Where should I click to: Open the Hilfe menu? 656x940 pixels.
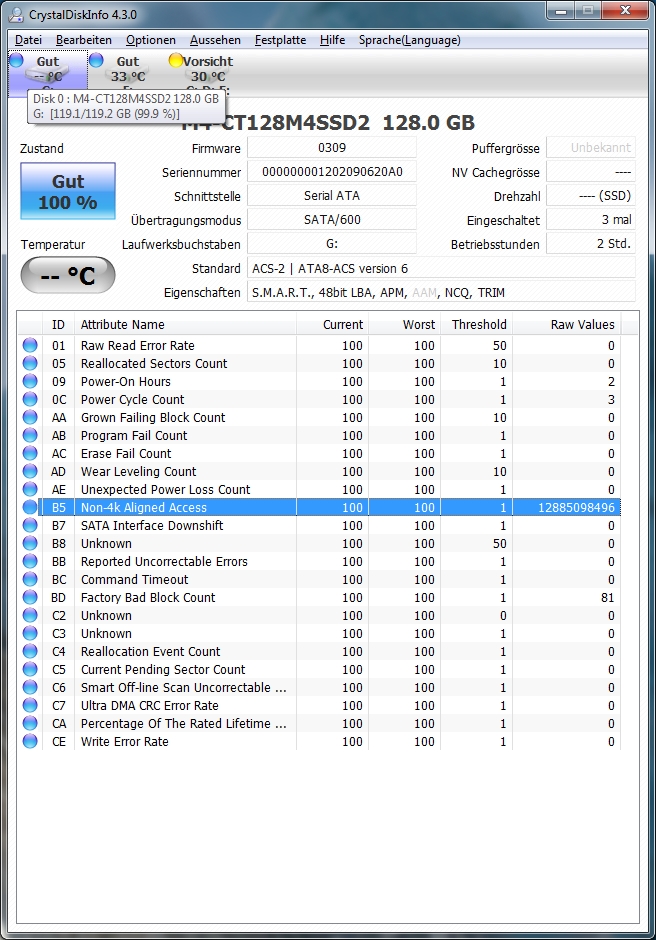pyautogui.click(x=332, y=40)
